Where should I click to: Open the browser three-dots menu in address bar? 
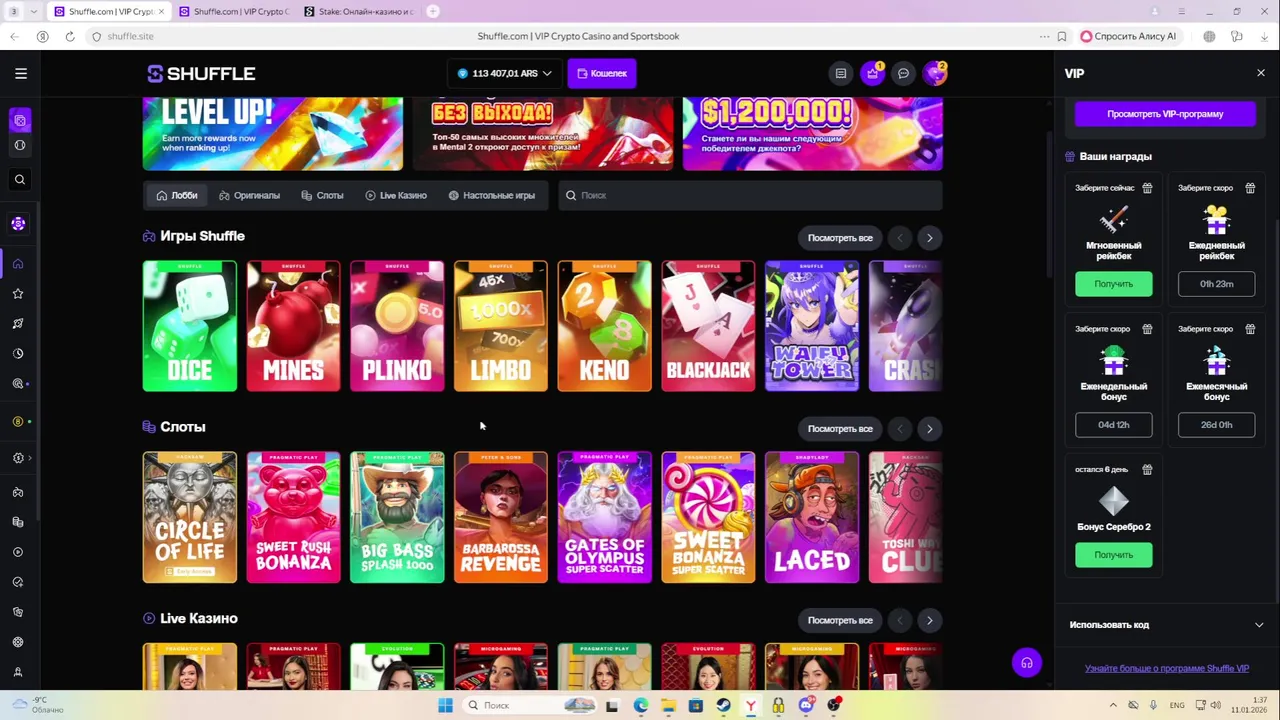coord(1044,36)
